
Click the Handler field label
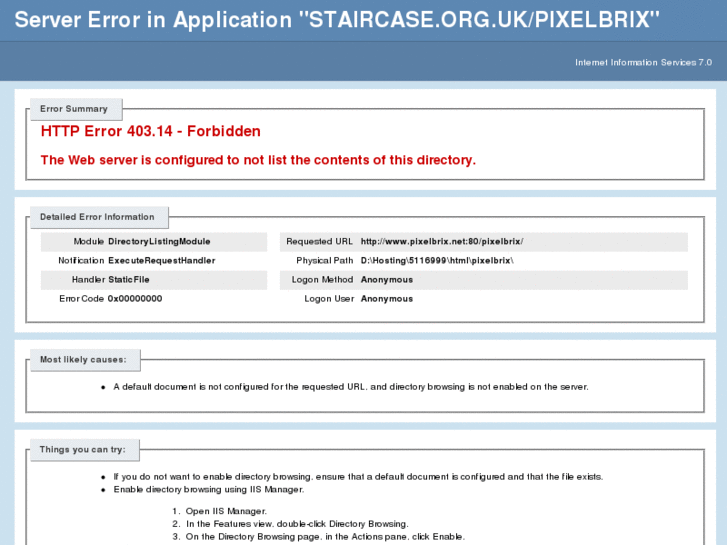pyautogui.click(x=89, y=280)
